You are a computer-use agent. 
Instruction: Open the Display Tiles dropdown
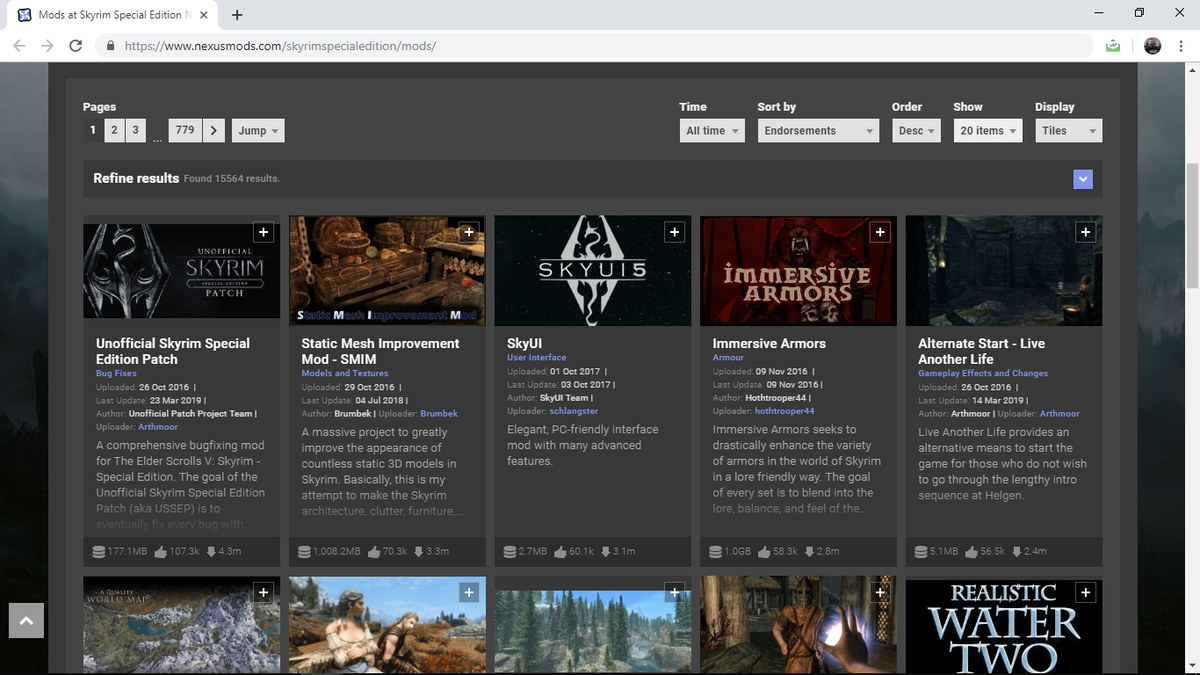1068,130
